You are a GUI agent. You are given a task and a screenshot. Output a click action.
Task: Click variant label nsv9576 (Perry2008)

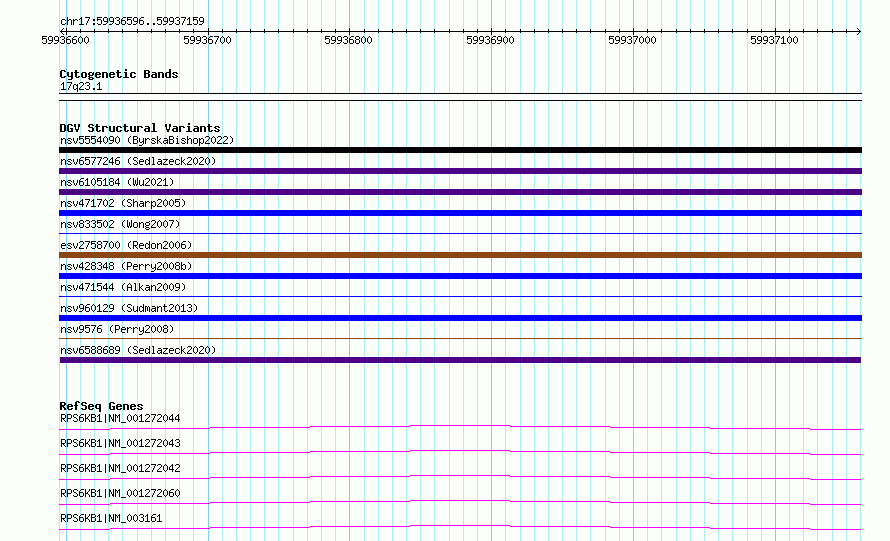click(x=117, y=329)
